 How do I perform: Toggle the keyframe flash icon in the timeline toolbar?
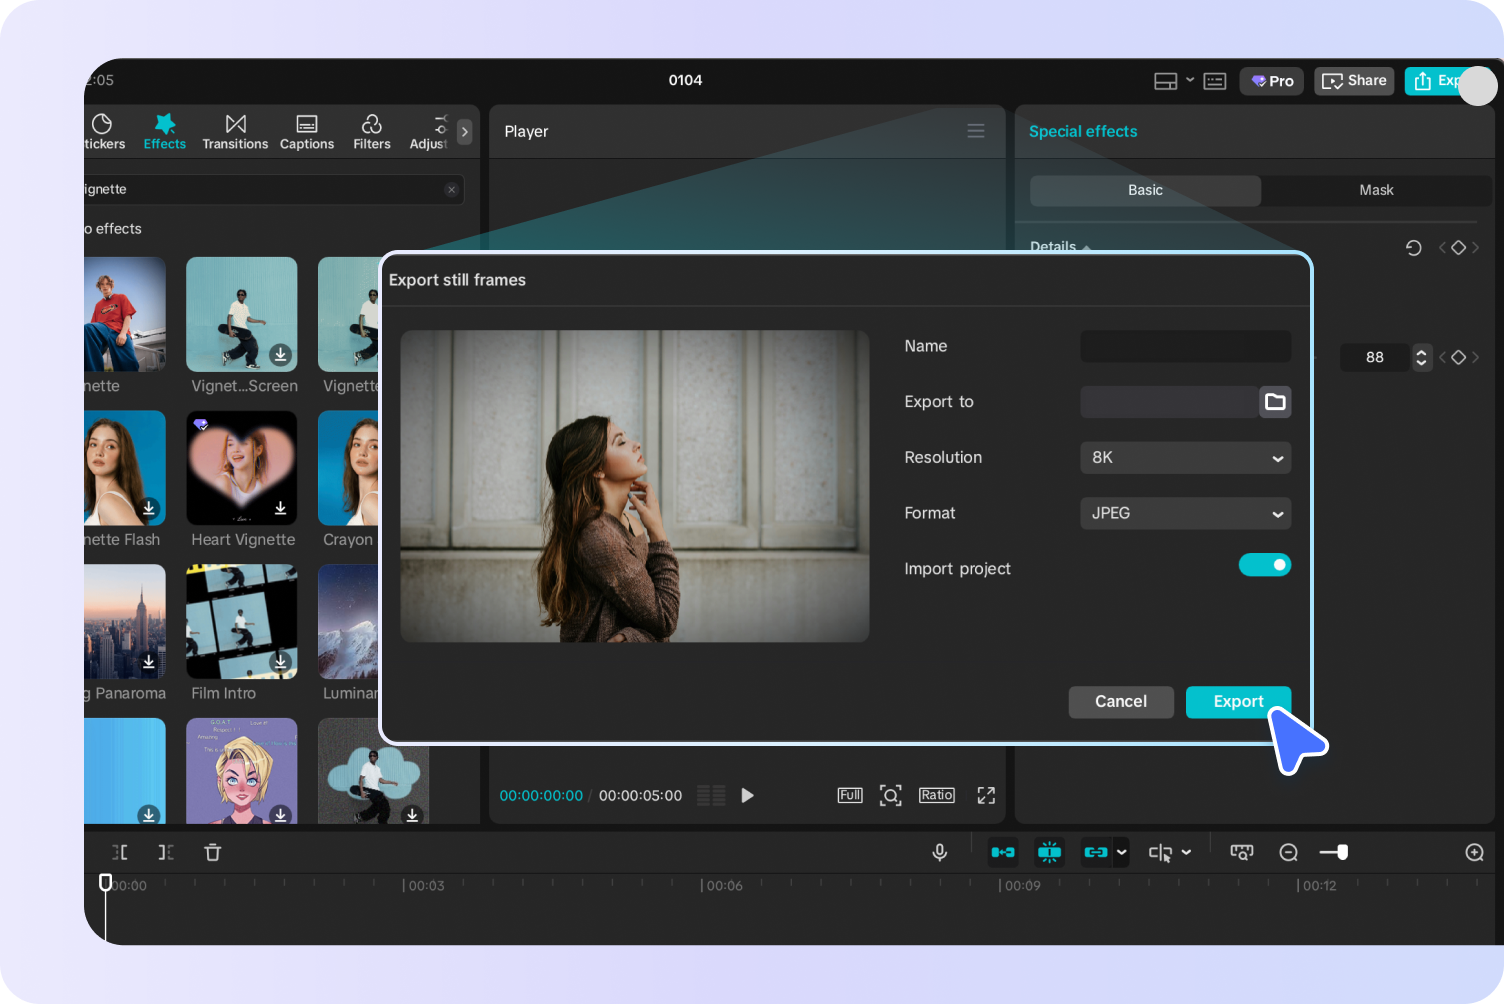[1050, 852]
